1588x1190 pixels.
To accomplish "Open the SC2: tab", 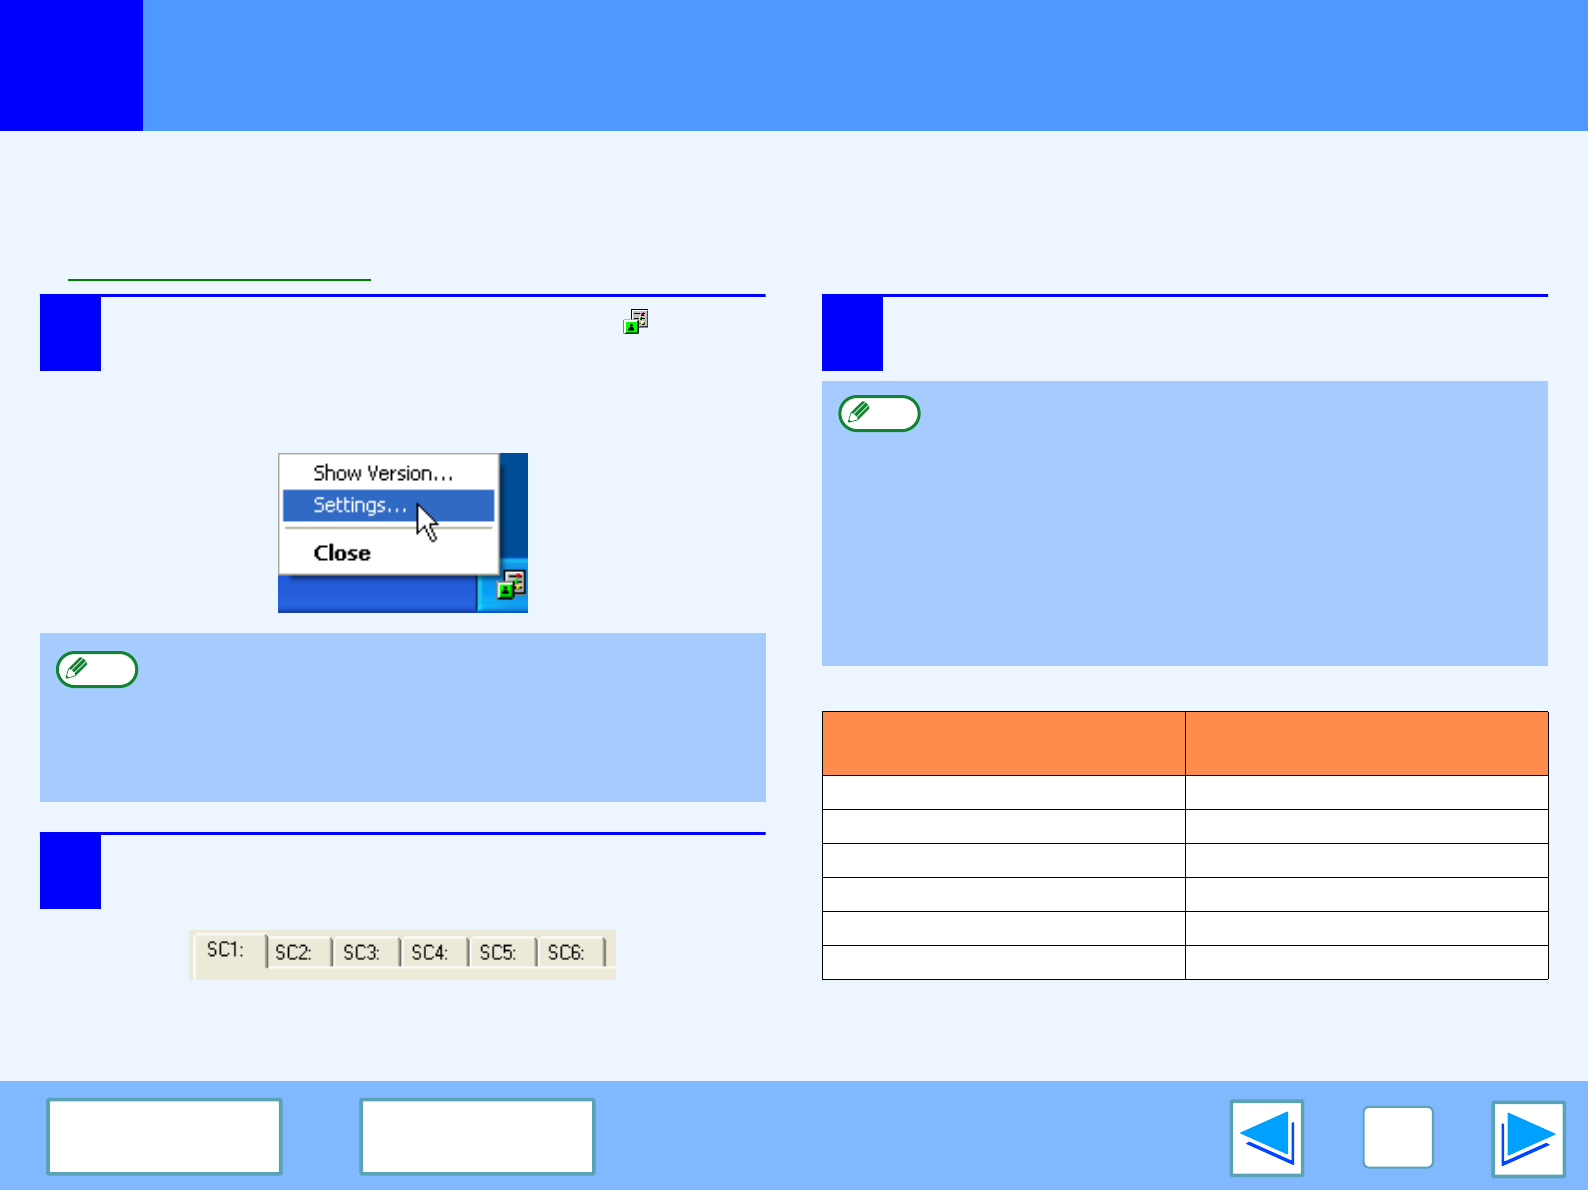I will 294,952.
